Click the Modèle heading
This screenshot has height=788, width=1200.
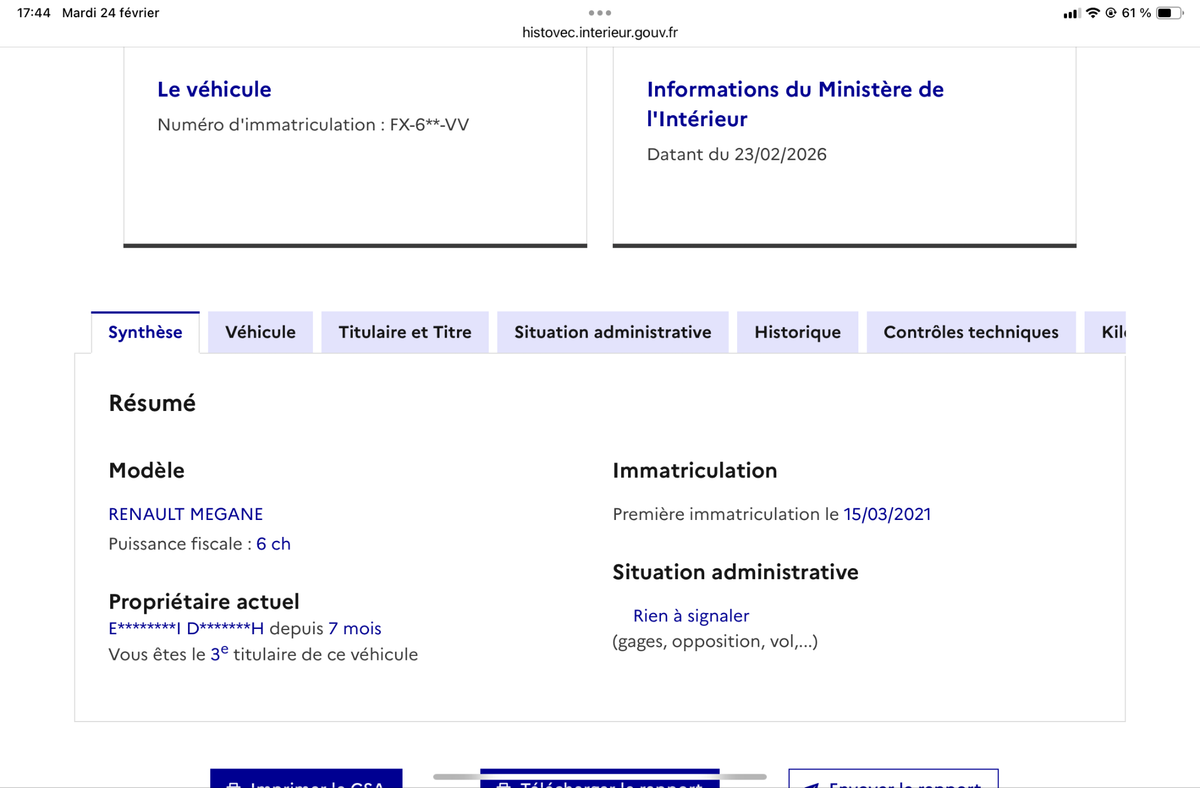click(146, 470)
